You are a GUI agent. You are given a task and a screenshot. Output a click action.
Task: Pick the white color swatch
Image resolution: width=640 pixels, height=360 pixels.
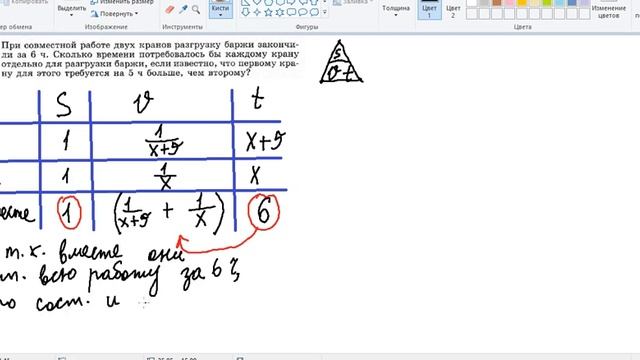472,3
